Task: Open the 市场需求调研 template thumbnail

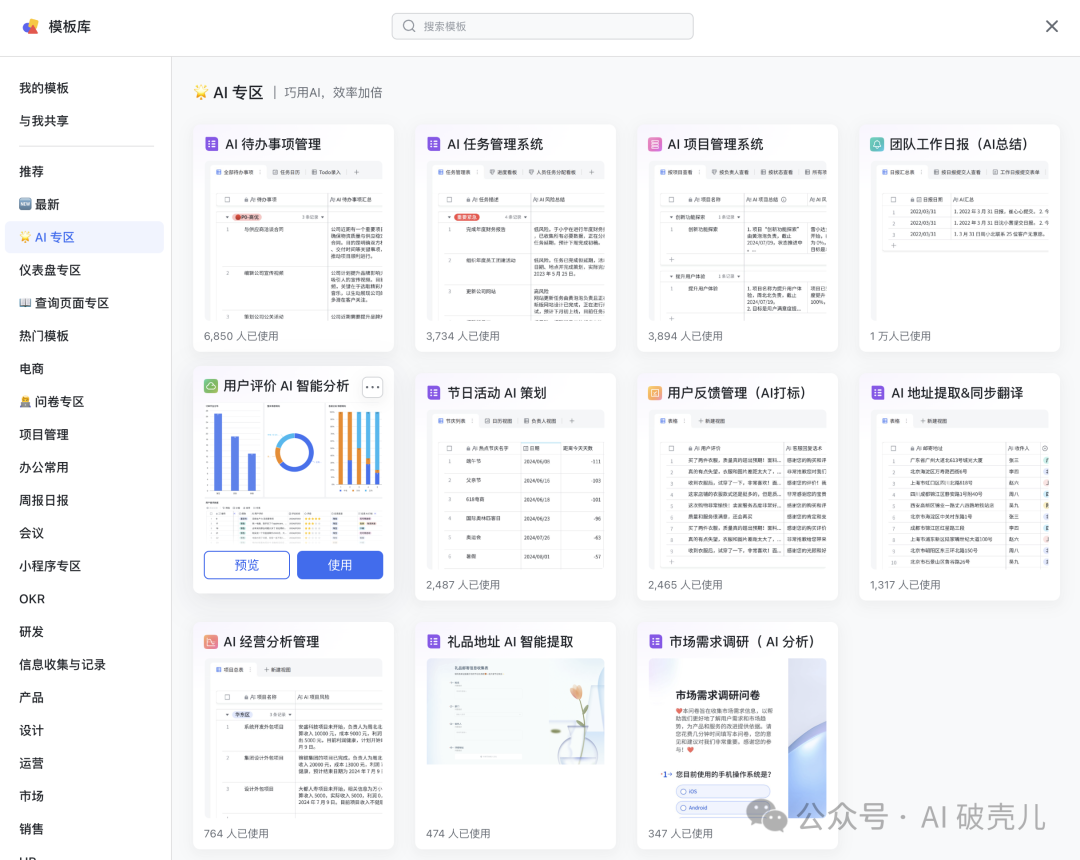Action: click(737, 738)
